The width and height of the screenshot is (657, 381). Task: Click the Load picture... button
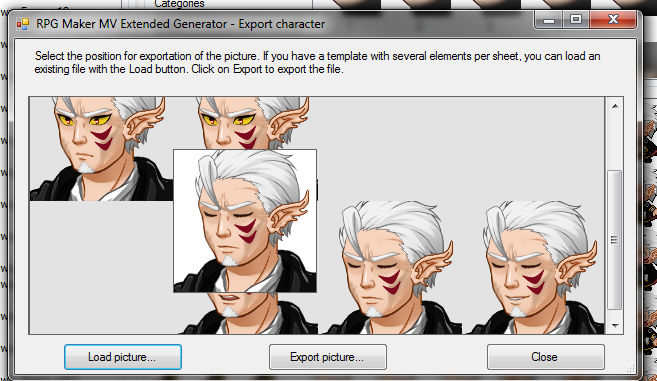click(x=123, y=357)
